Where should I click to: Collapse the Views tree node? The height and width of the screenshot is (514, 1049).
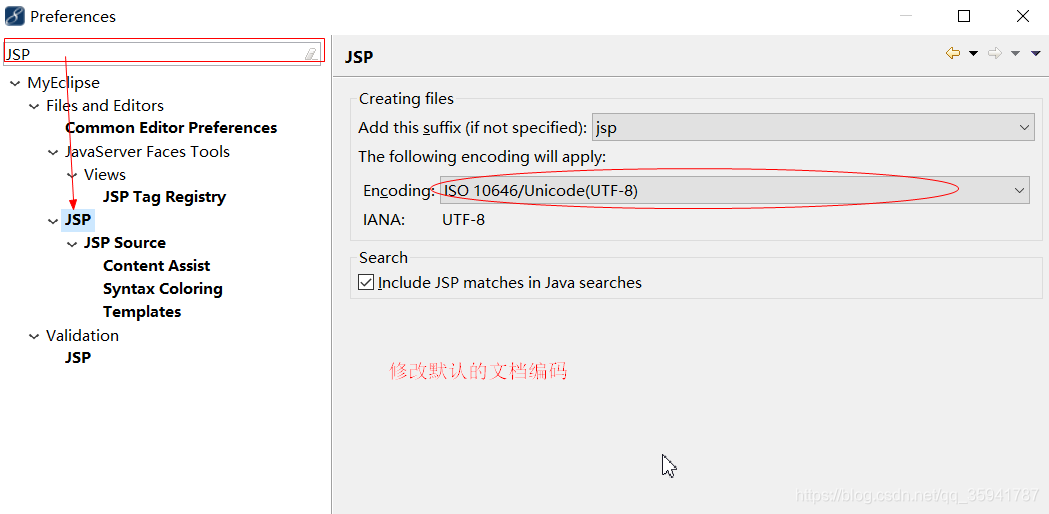pos(72,175)
